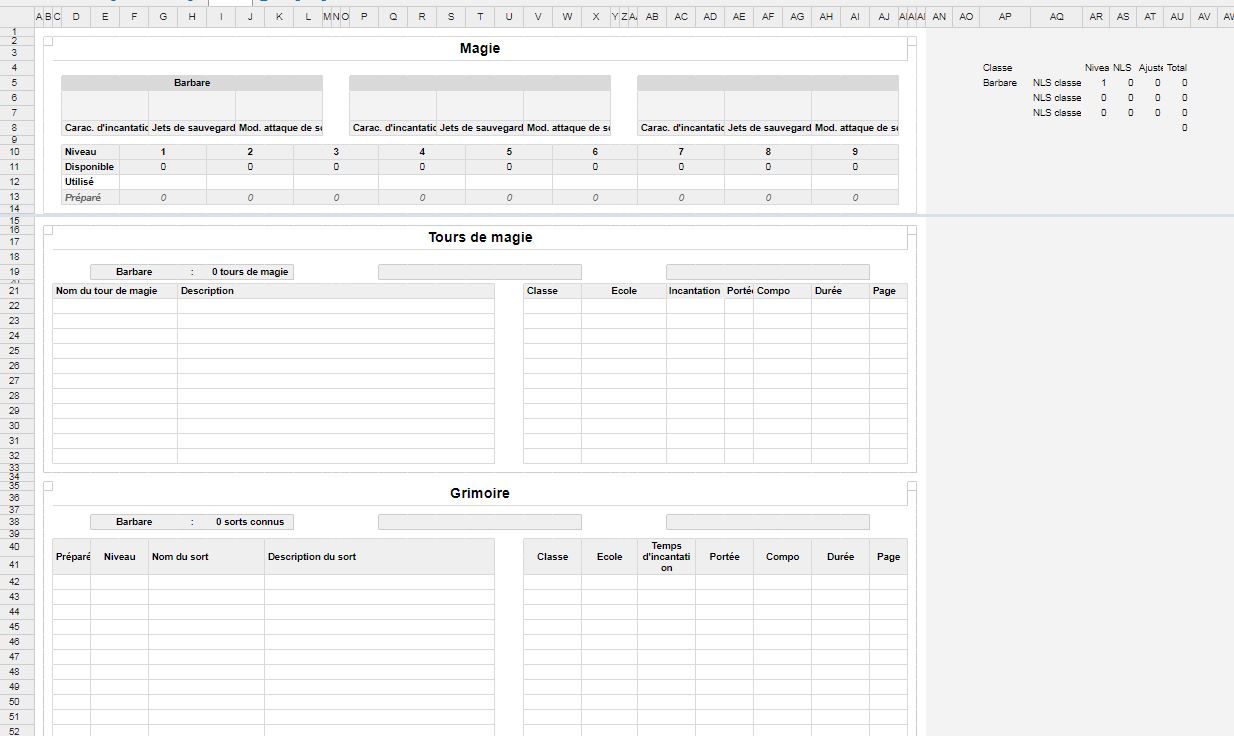The height and width of the screenshot is (736, 1234).
Task: Click row header 41
Action: (15, 565)
